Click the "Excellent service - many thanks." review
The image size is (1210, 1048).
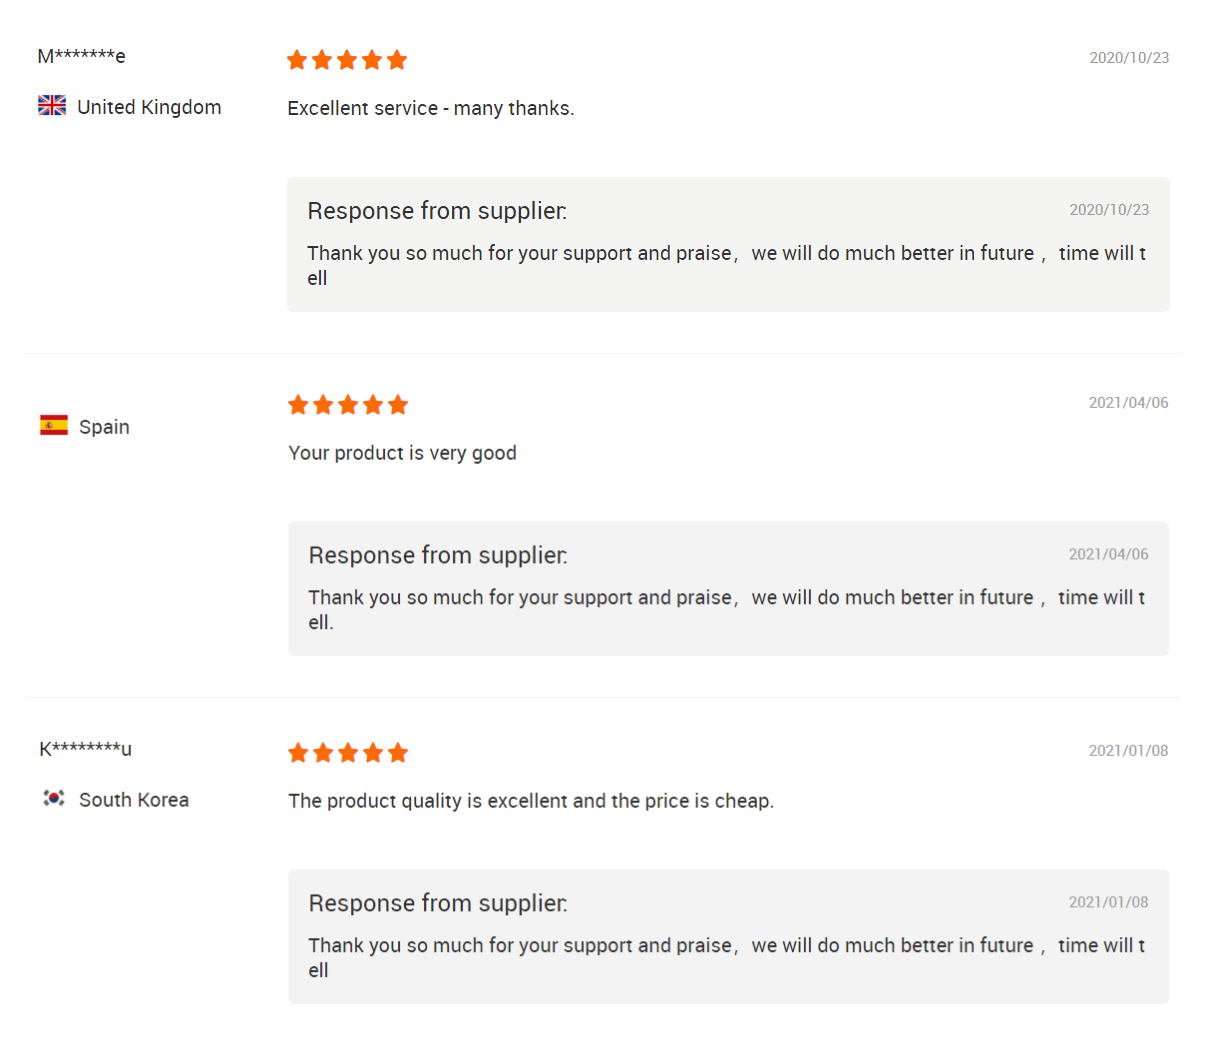click(x=430, y=108)
